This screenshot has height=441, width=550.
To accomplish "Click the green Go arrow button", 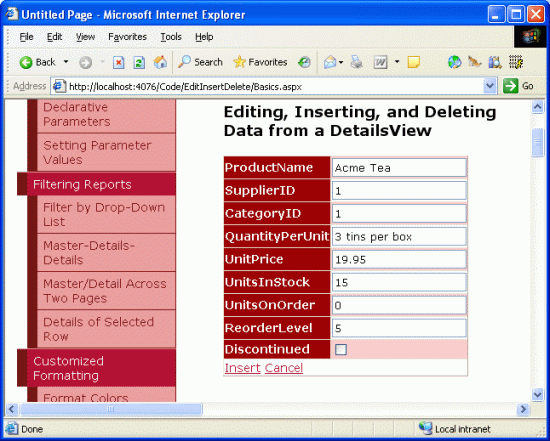I will (510, 86).
